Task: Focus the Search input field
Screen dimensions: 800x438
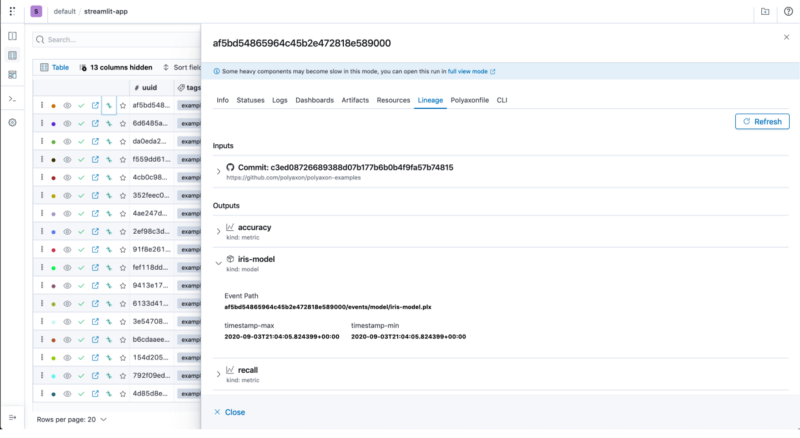Action: [117, 39]
